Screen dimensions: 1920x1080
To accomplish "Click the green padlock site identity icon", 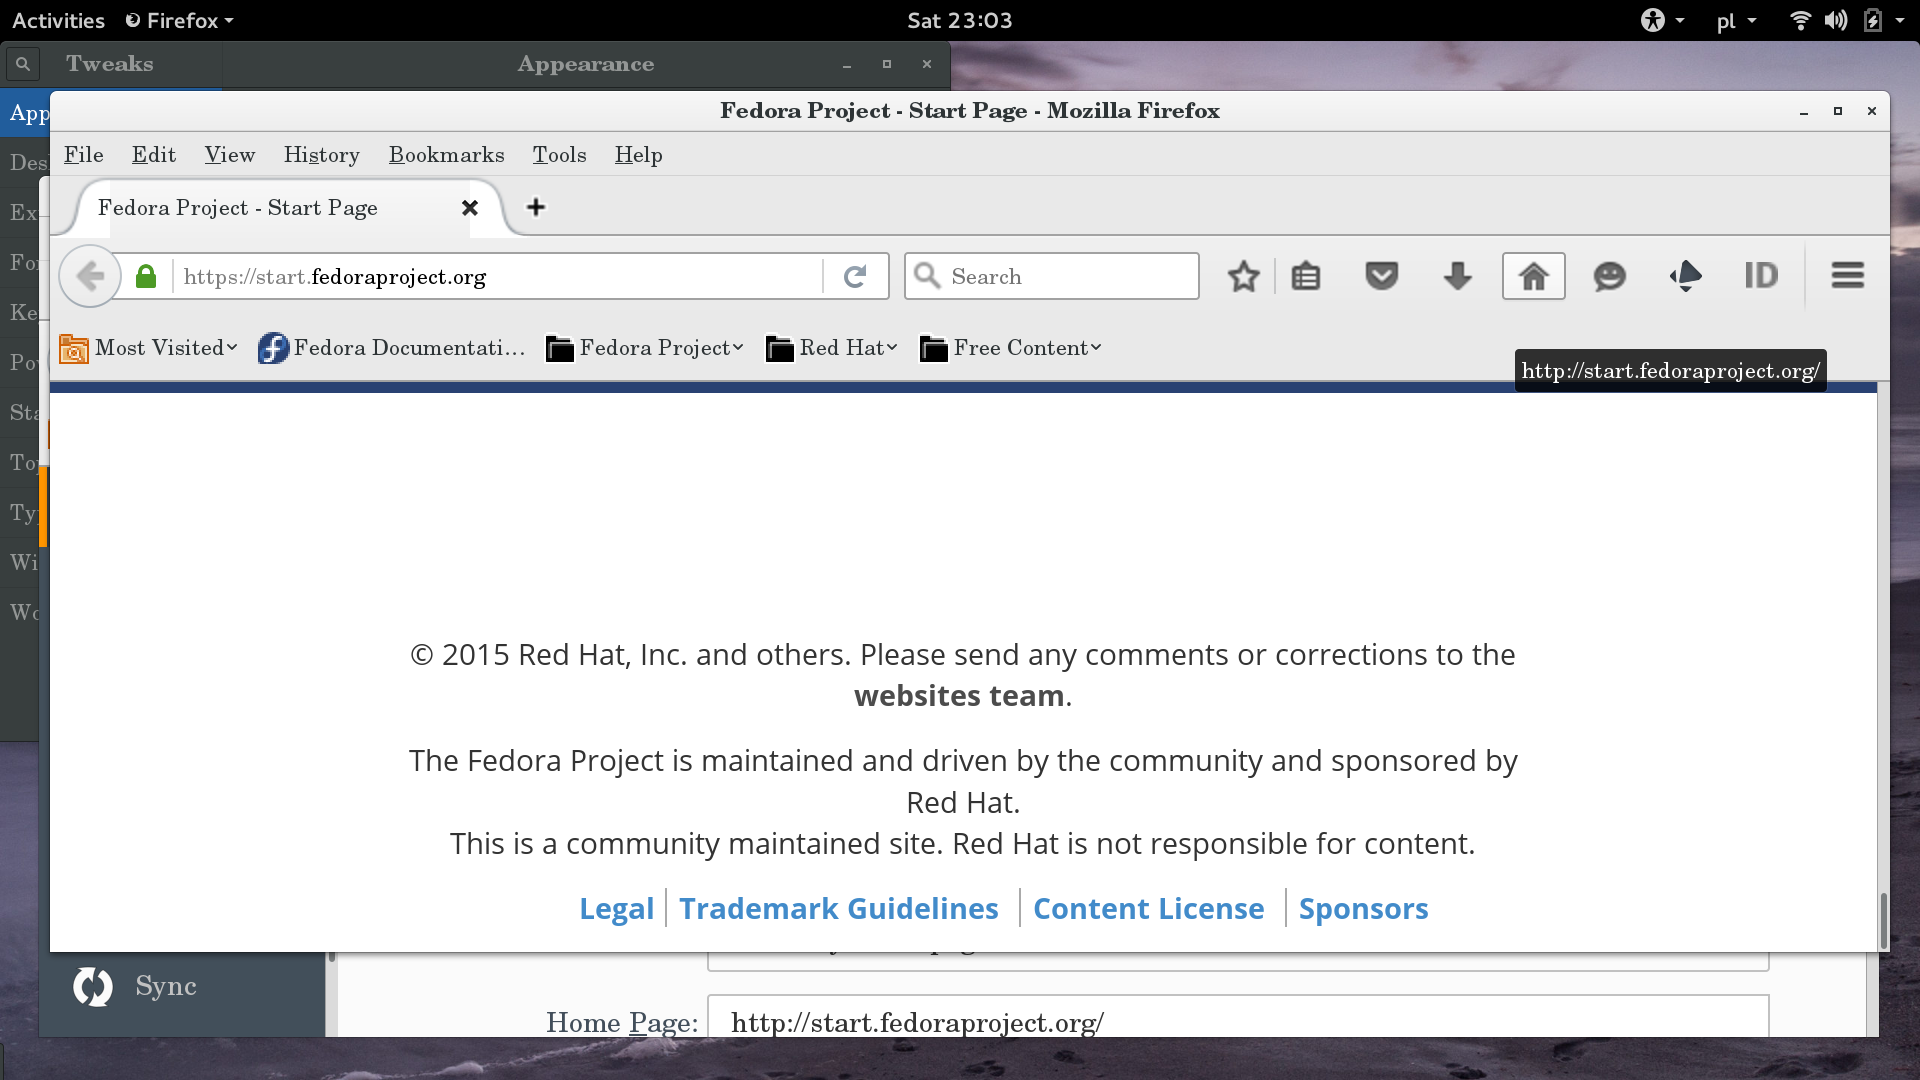I will tap(146, 276).
